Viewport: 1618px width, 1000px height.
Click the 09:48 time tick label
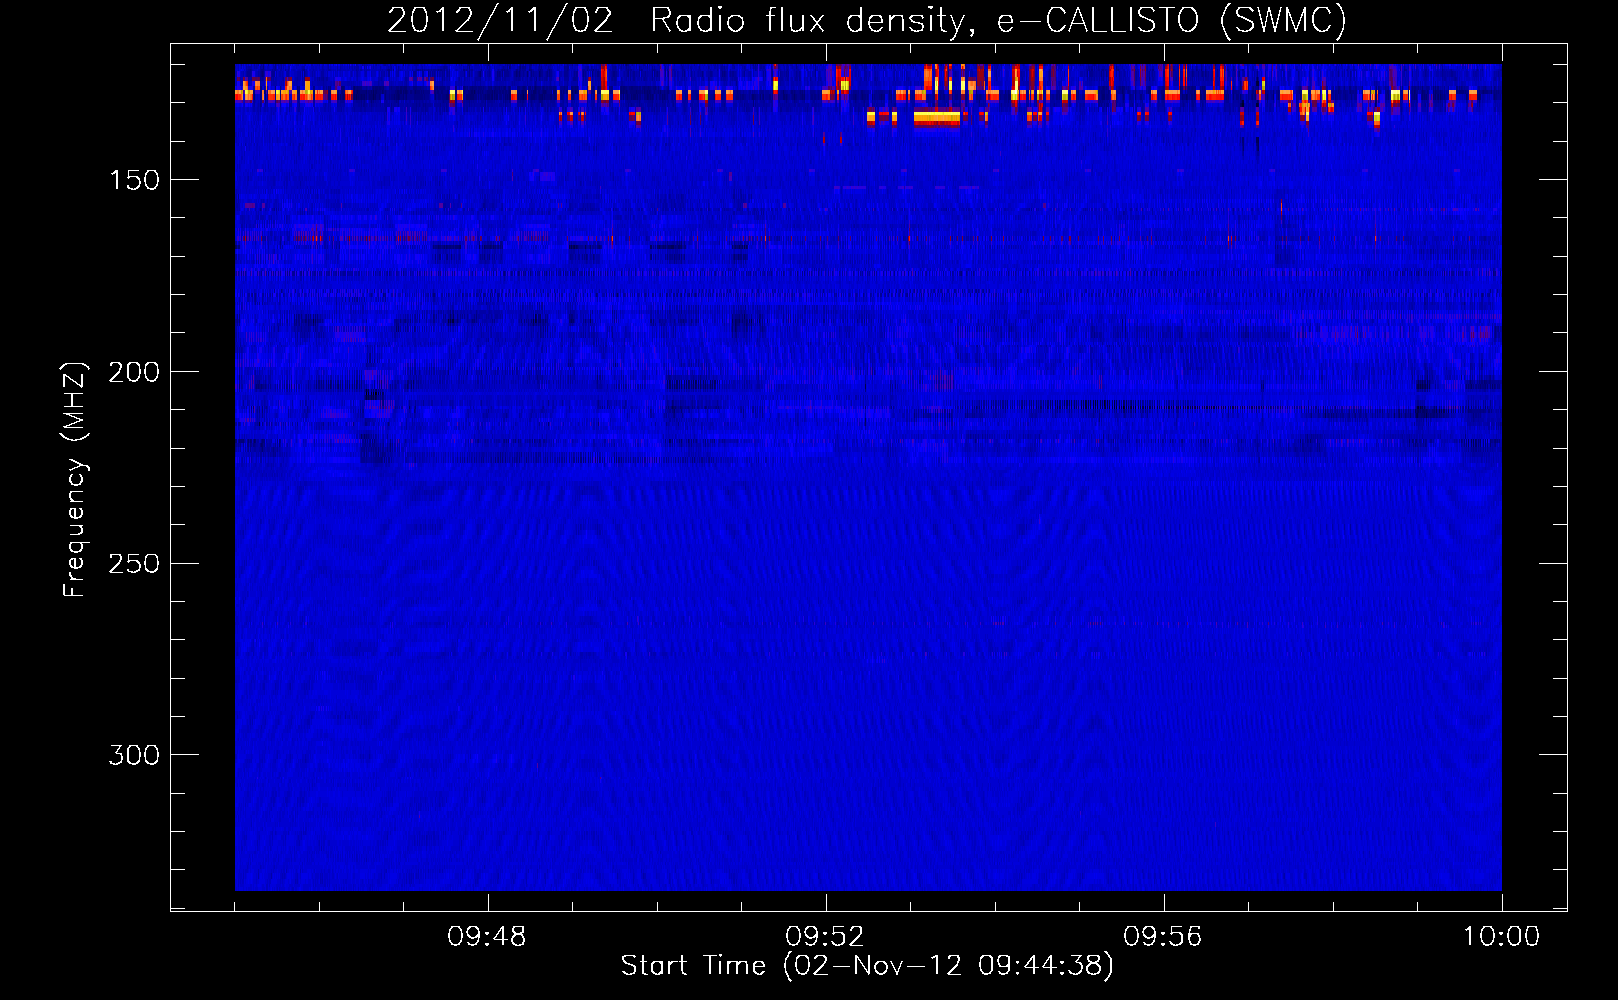tap(487, 937)
